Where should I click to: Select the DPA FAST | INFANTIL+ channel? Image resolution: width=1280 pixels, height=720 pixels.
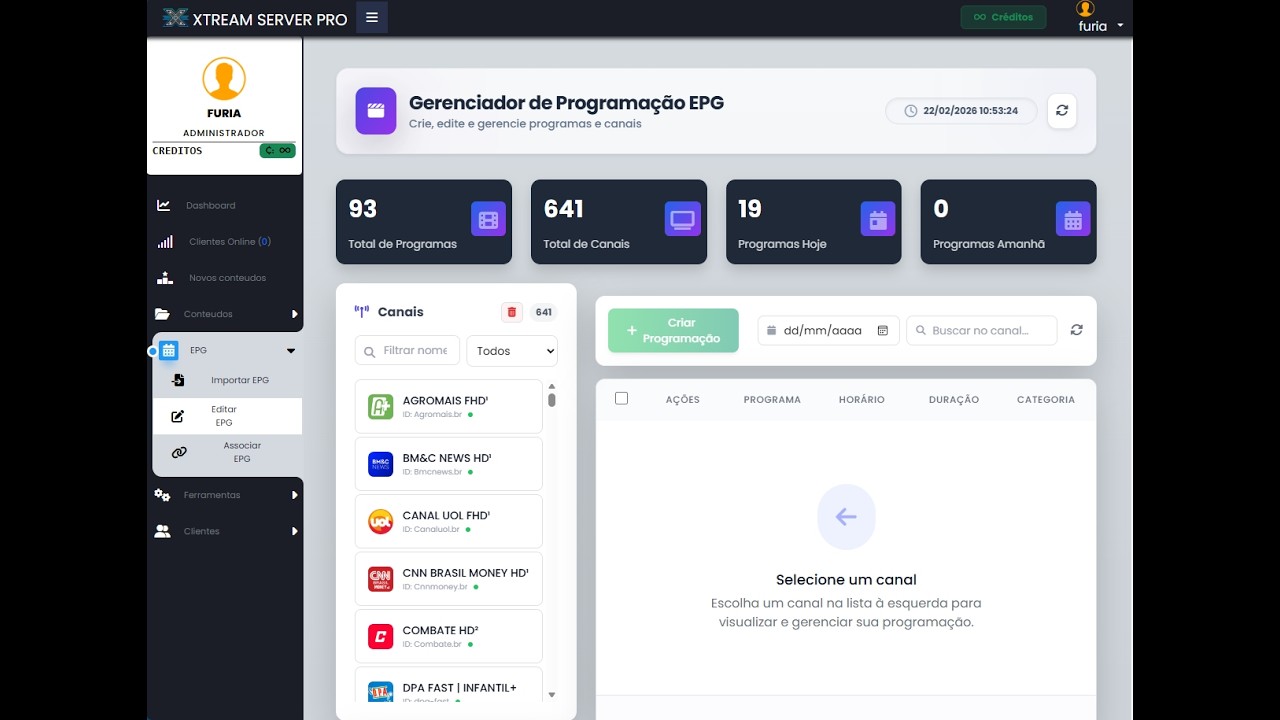click(449, 686)
